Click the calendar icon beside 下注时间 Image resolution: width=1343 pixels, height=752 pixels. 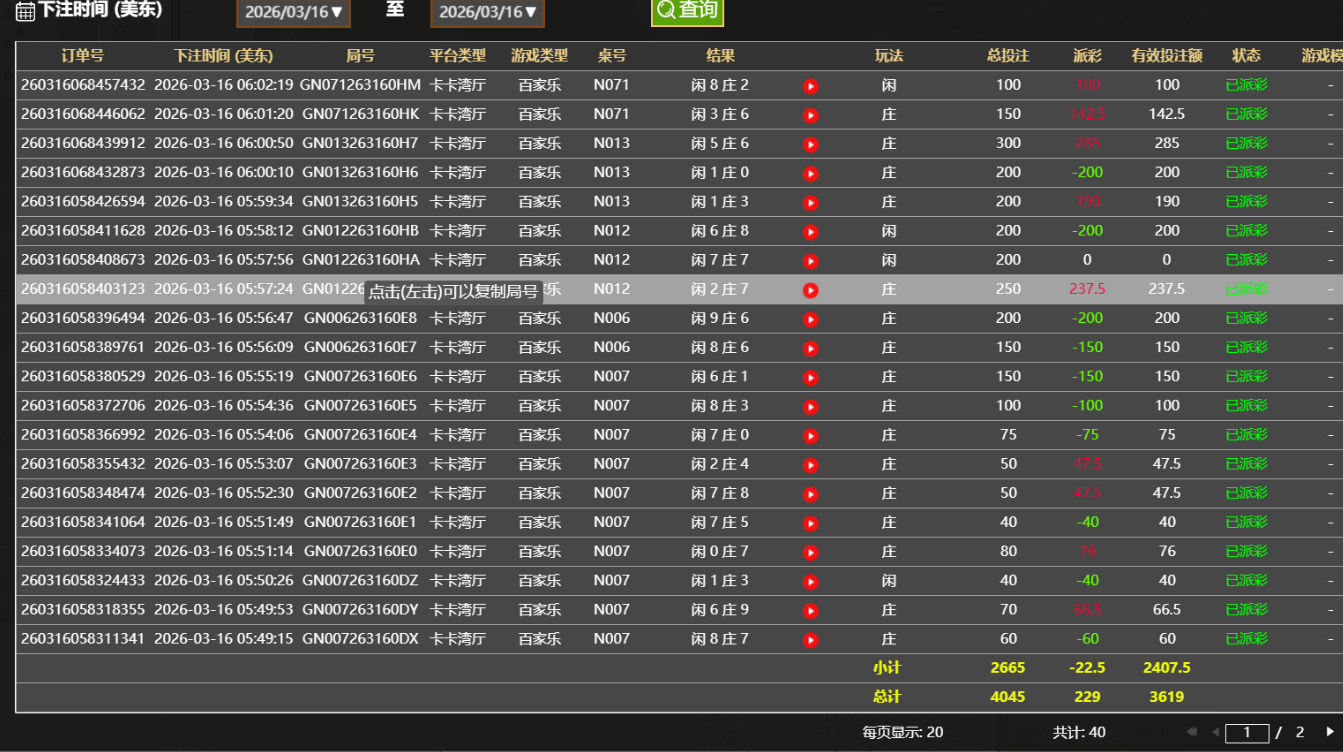click(x=25, y=11)
